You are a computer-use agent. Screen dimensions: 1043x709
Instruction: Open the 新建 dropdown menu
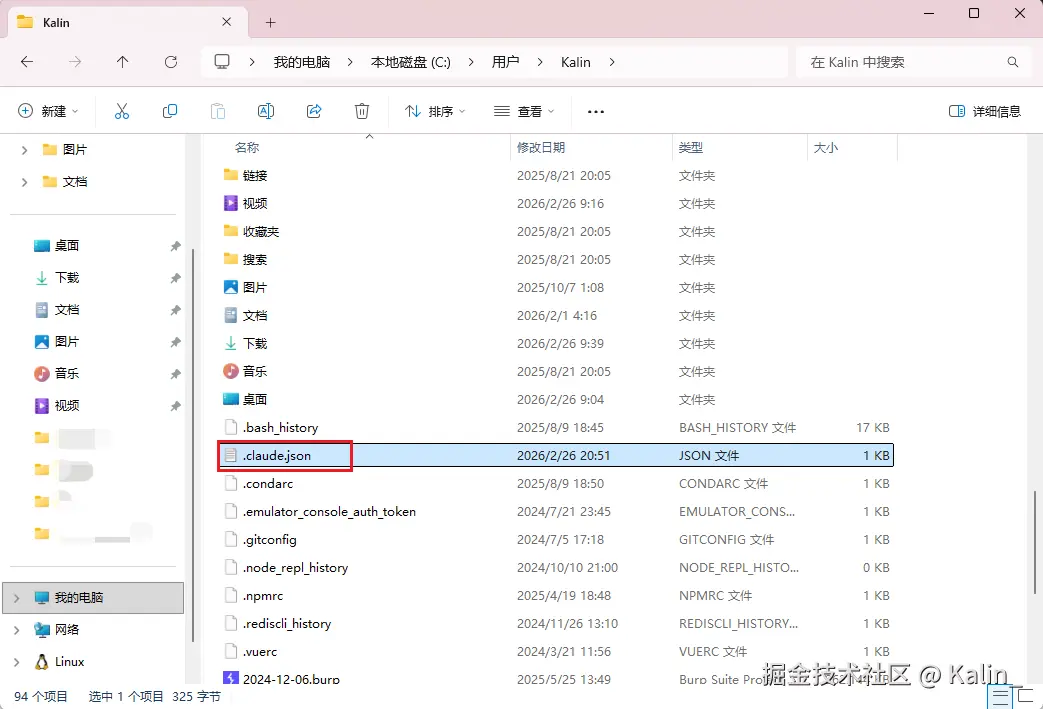(x=48, y=111)
